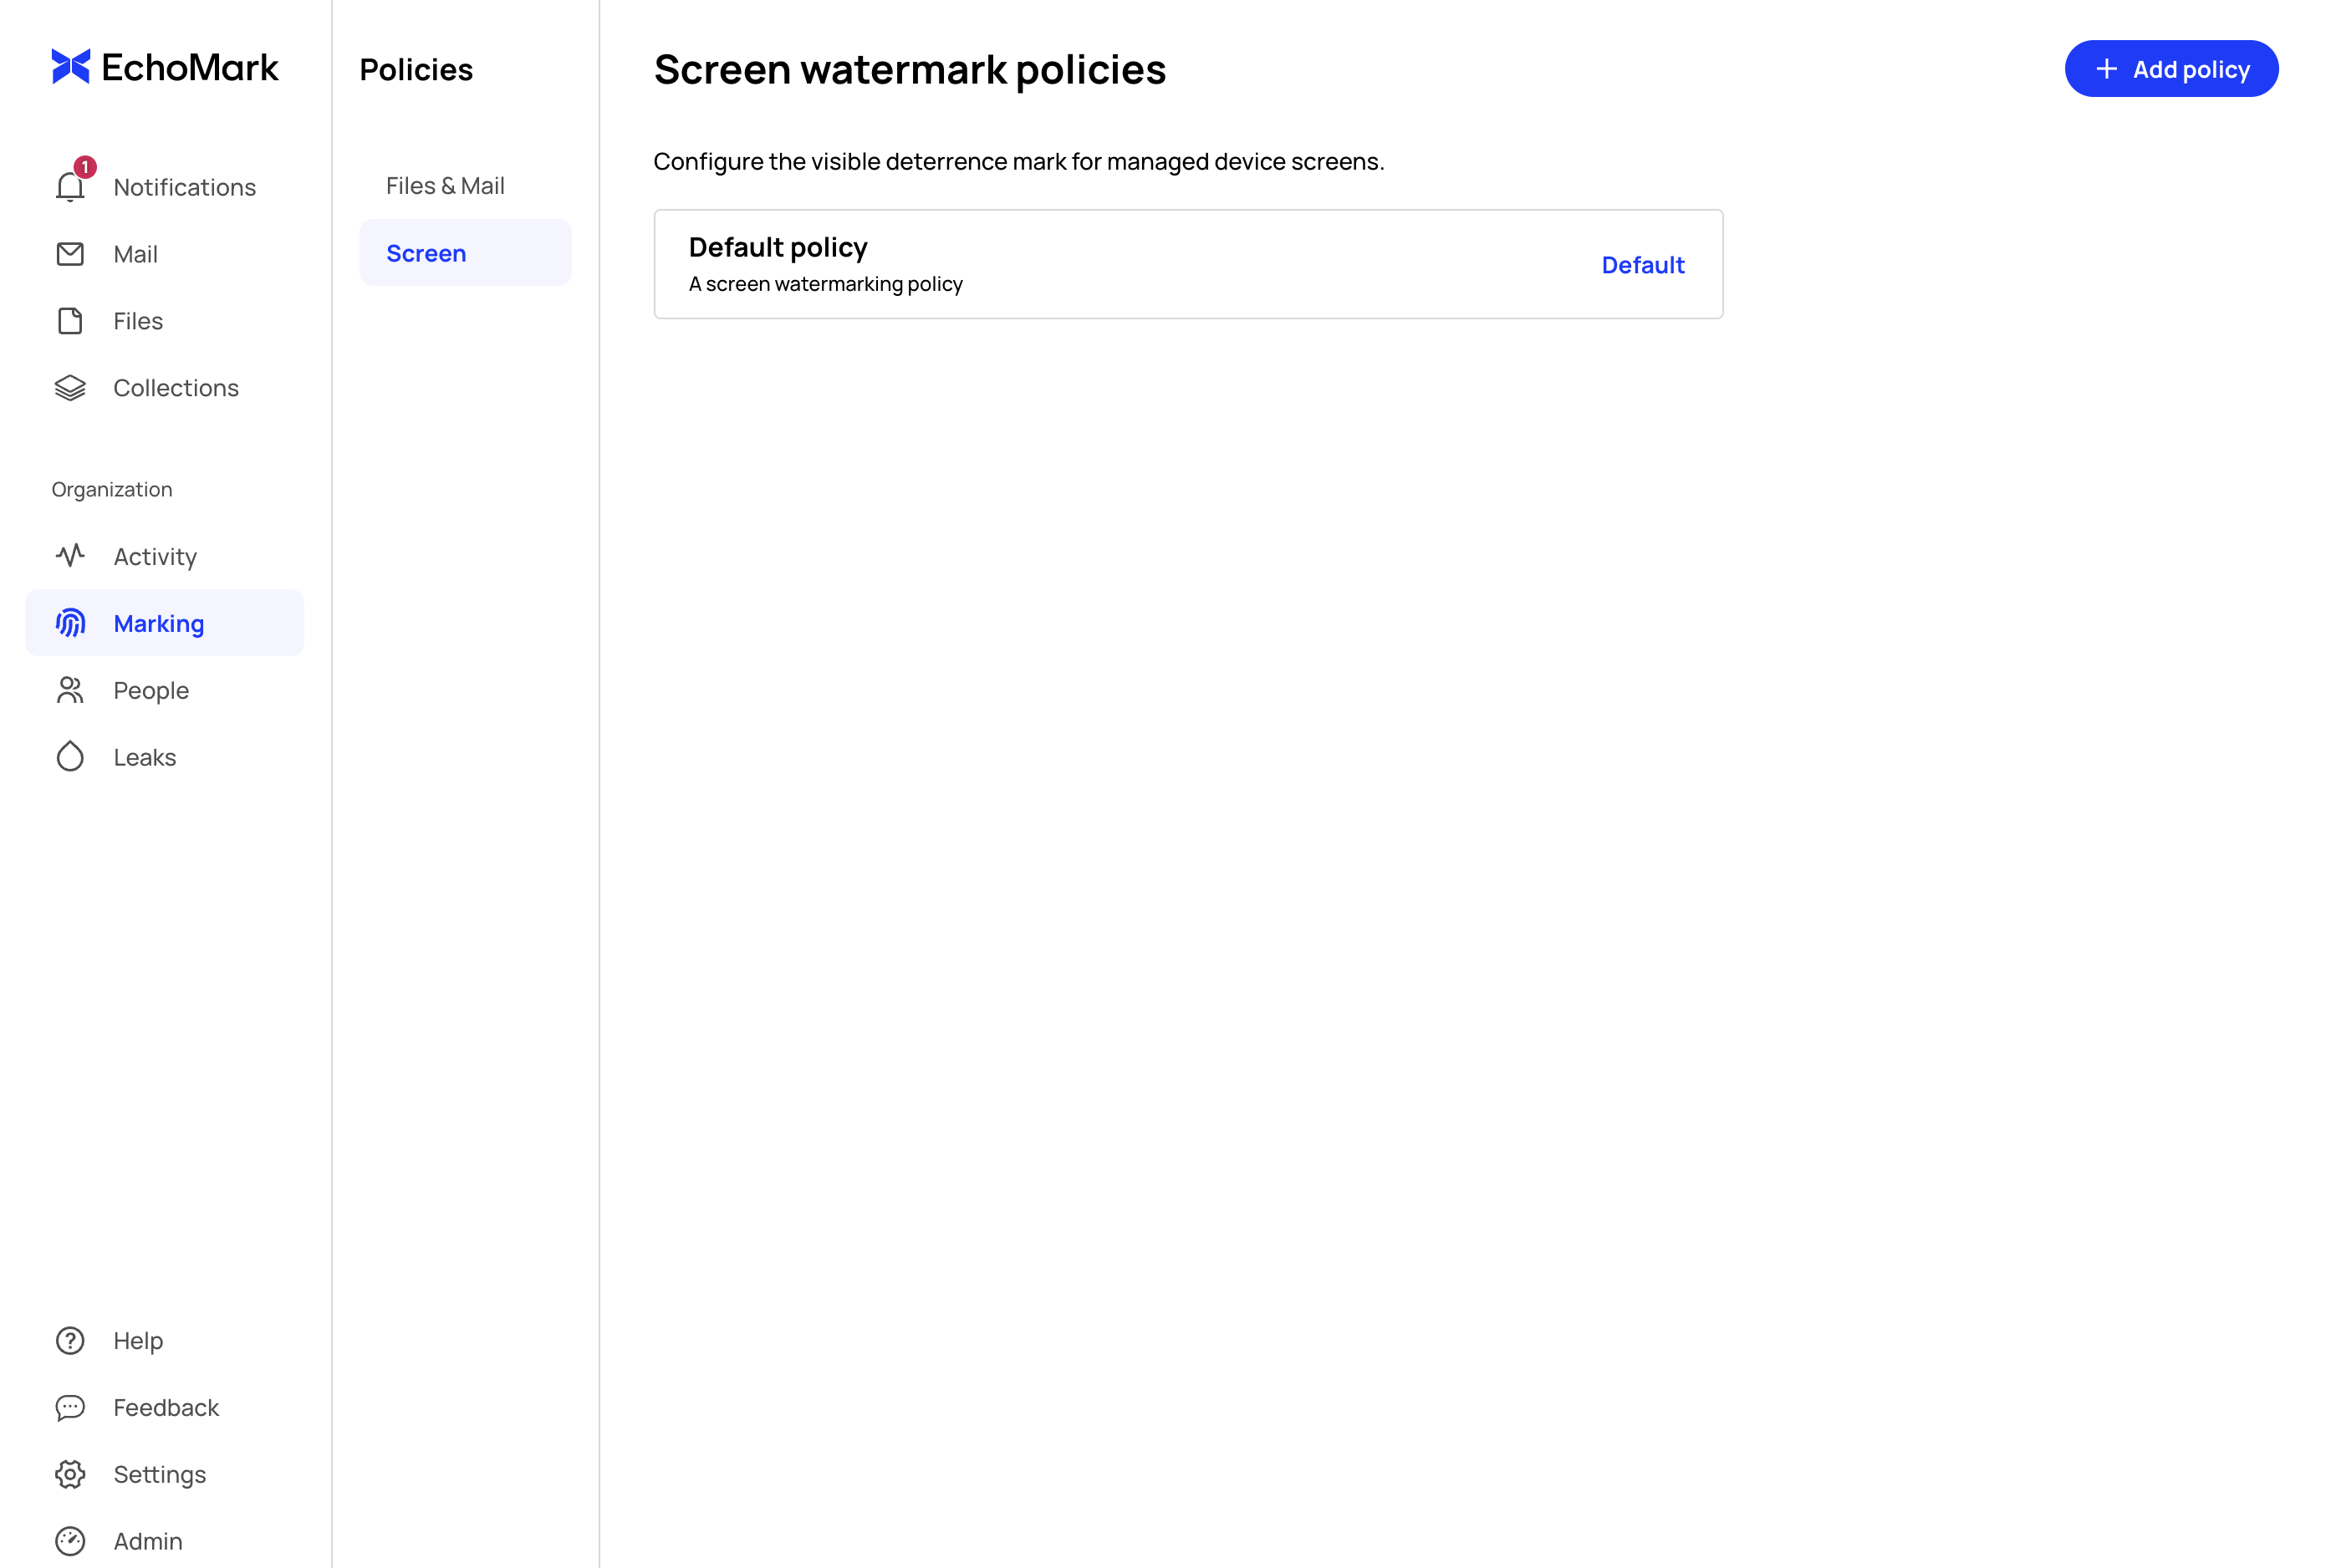Click the red notification count badge
Screen dimensions: 2331x1568
(85, 167)
